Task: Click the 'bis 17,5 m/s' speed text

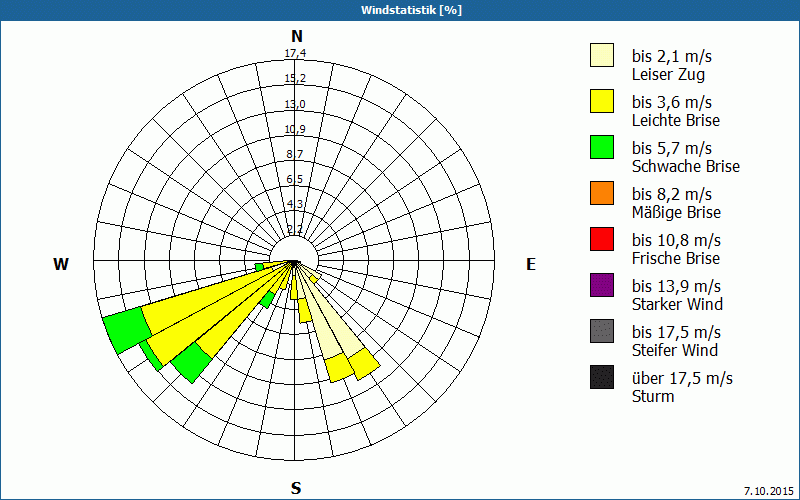Action: [x=677, y=332]
